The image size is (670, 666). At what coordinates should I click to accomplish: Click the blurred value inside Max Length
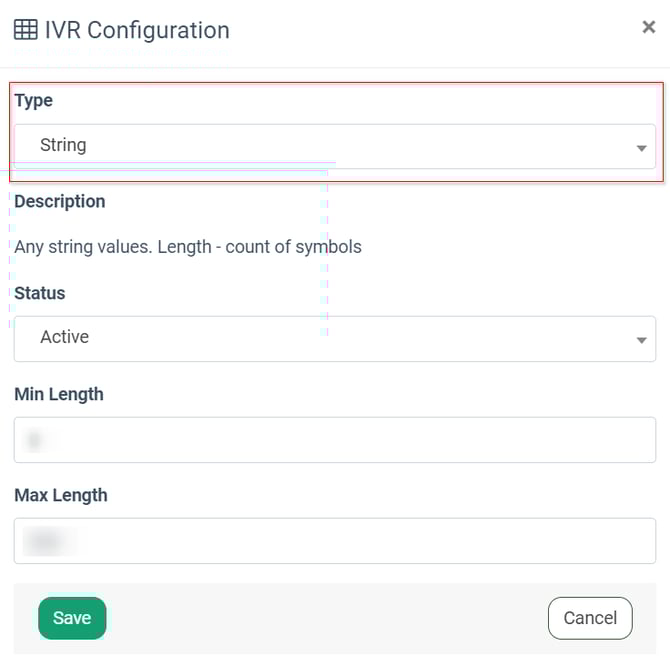[44, 541]
